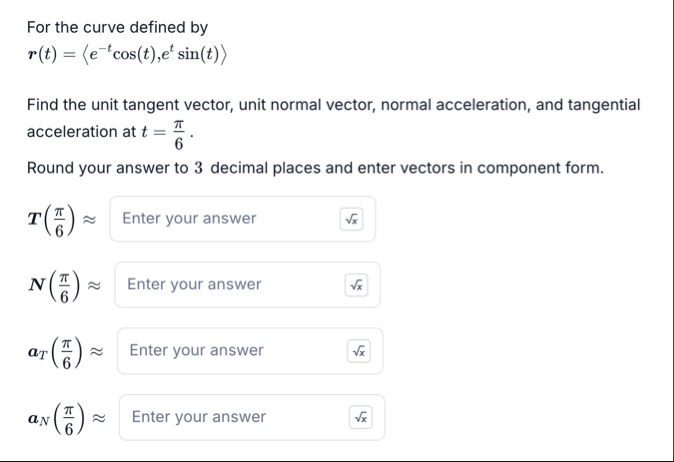Click the 'For the curve defined by' text
This screenshot has width=674, height=462.
pyautogui.click(x=117, y=27)
